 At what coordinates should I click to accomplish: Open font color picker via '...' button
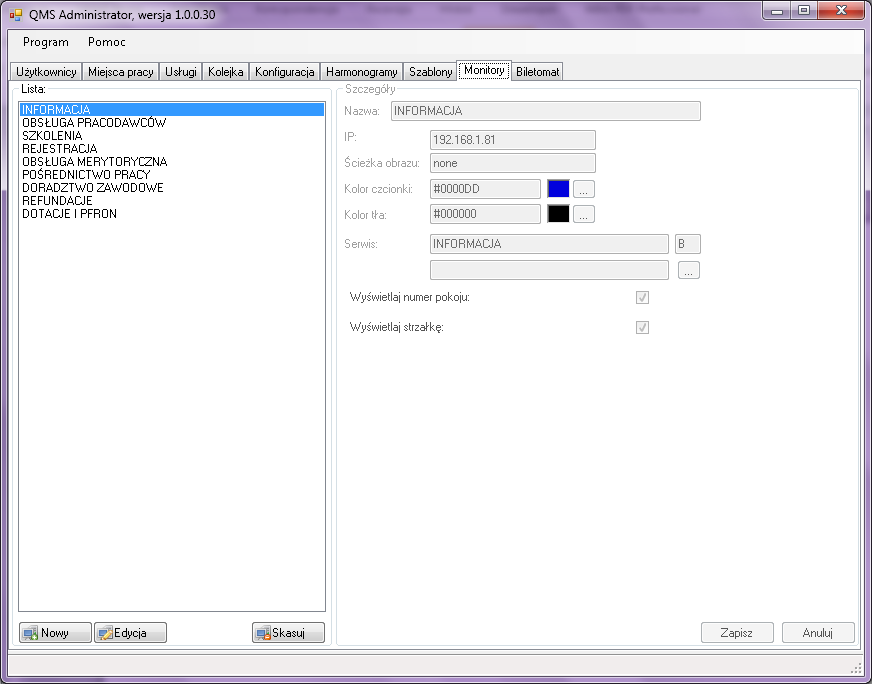point(583,189)
